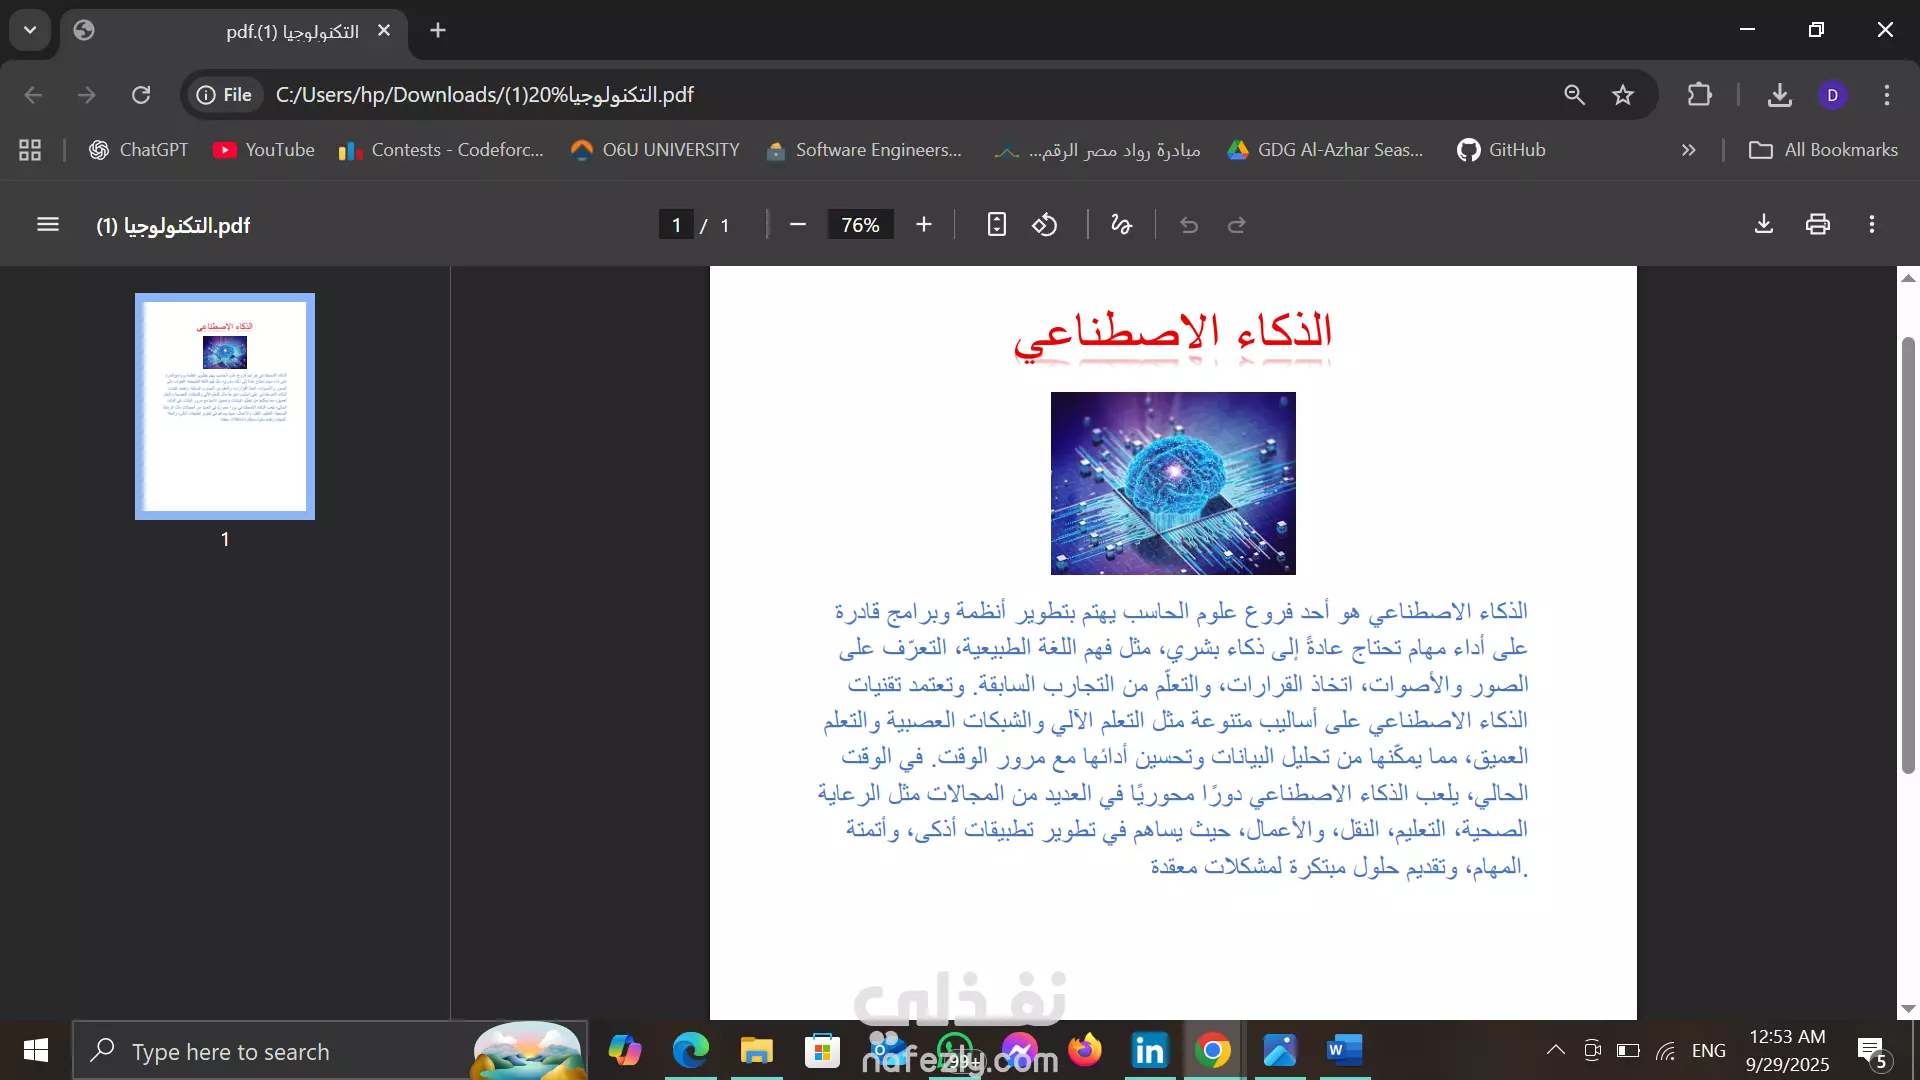
Task: Open the GitHub bookmark
Action: click(1501, 150)
